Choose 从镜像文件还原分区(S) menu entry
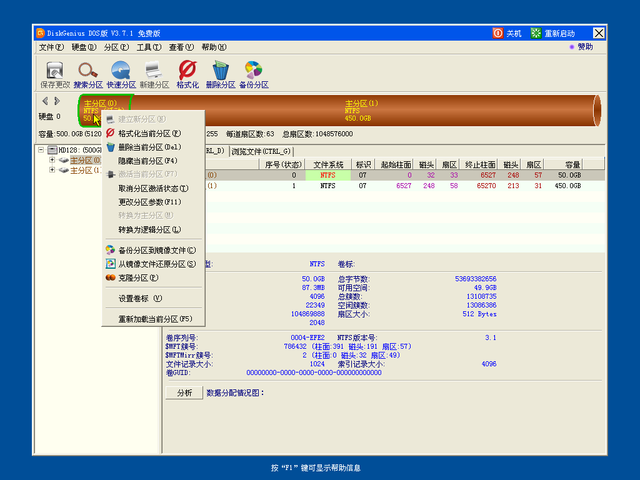 click(153, 264)
